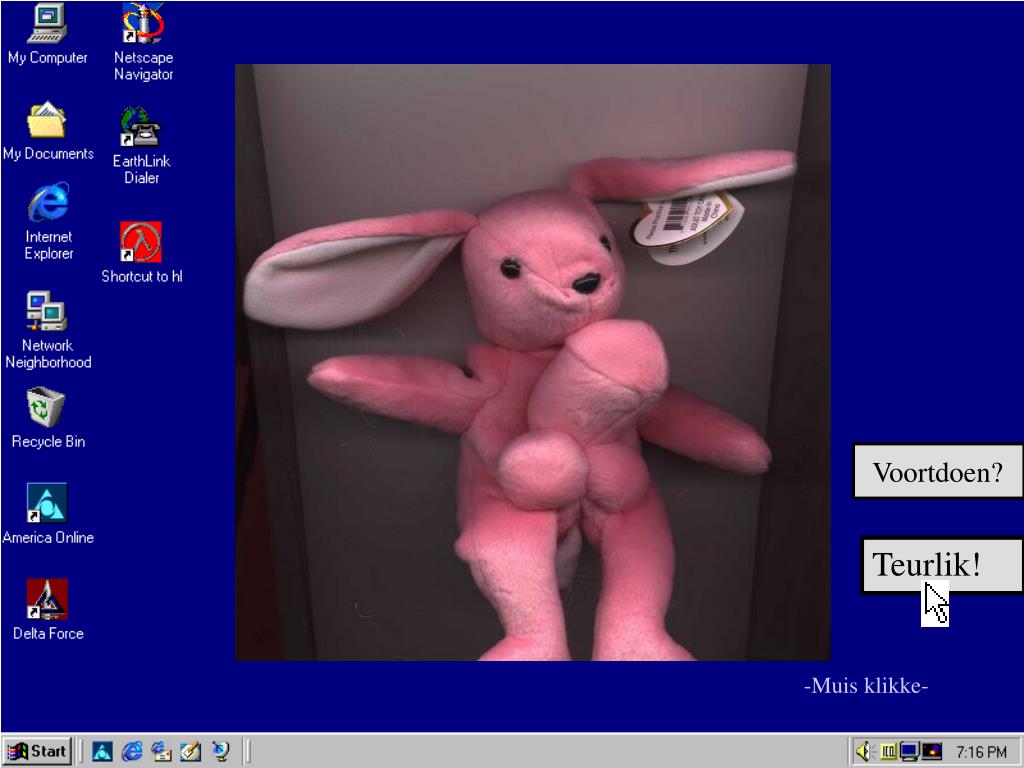The width and height of the screenshot is (1024, 768).
Task: Click the Internet Explorer desktop icon
Action: coord(48,203)
